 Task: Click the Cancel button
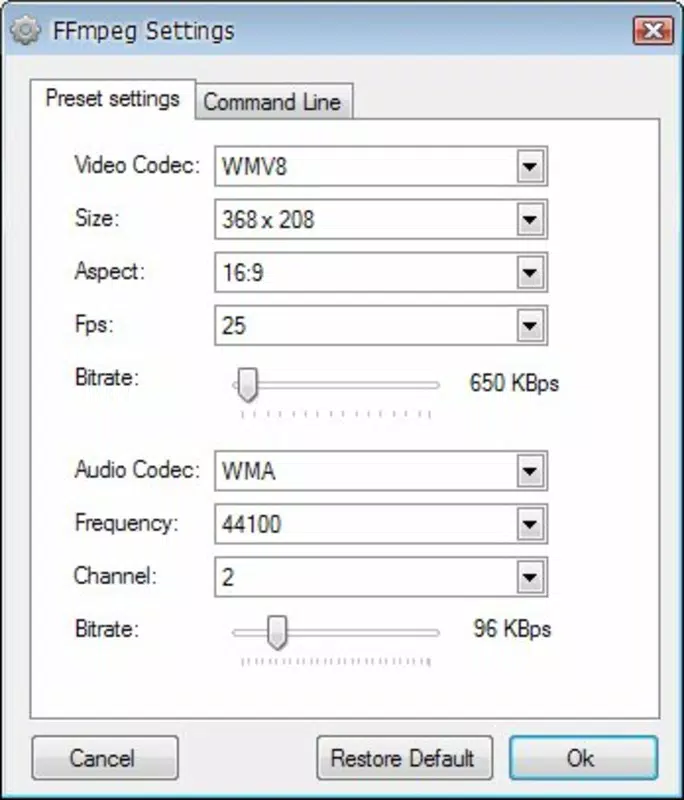click(x=105, y=758)
